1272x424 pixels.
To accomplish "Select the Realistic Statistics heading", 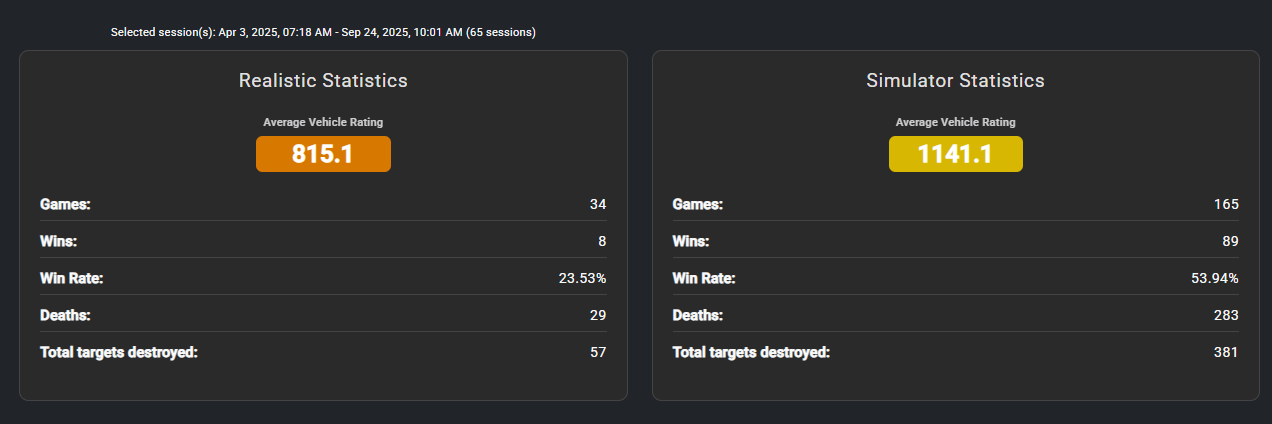I will coord(323,81).
